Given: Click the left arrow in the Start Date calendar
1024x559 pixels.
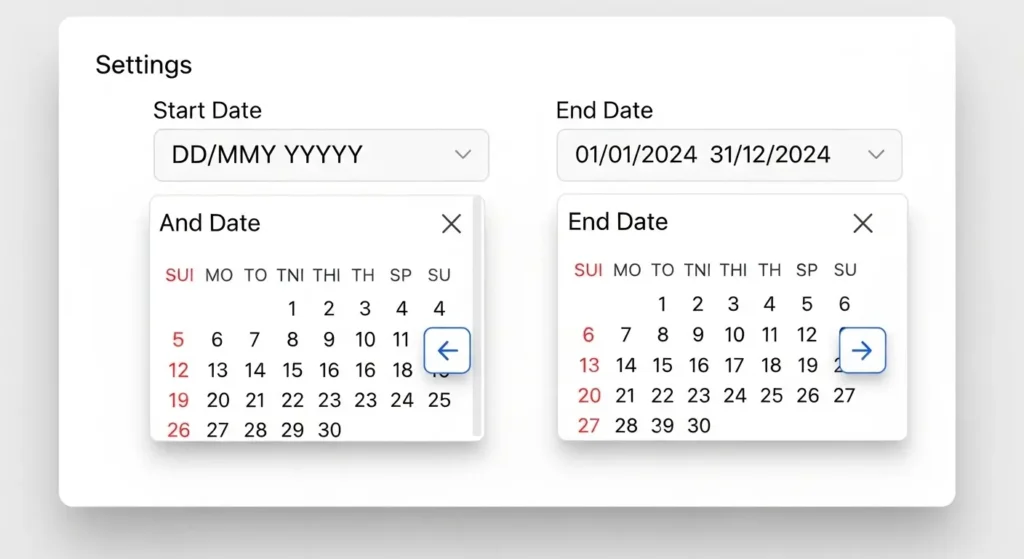Looking at the screenshot, I should (x=447, y=351).
